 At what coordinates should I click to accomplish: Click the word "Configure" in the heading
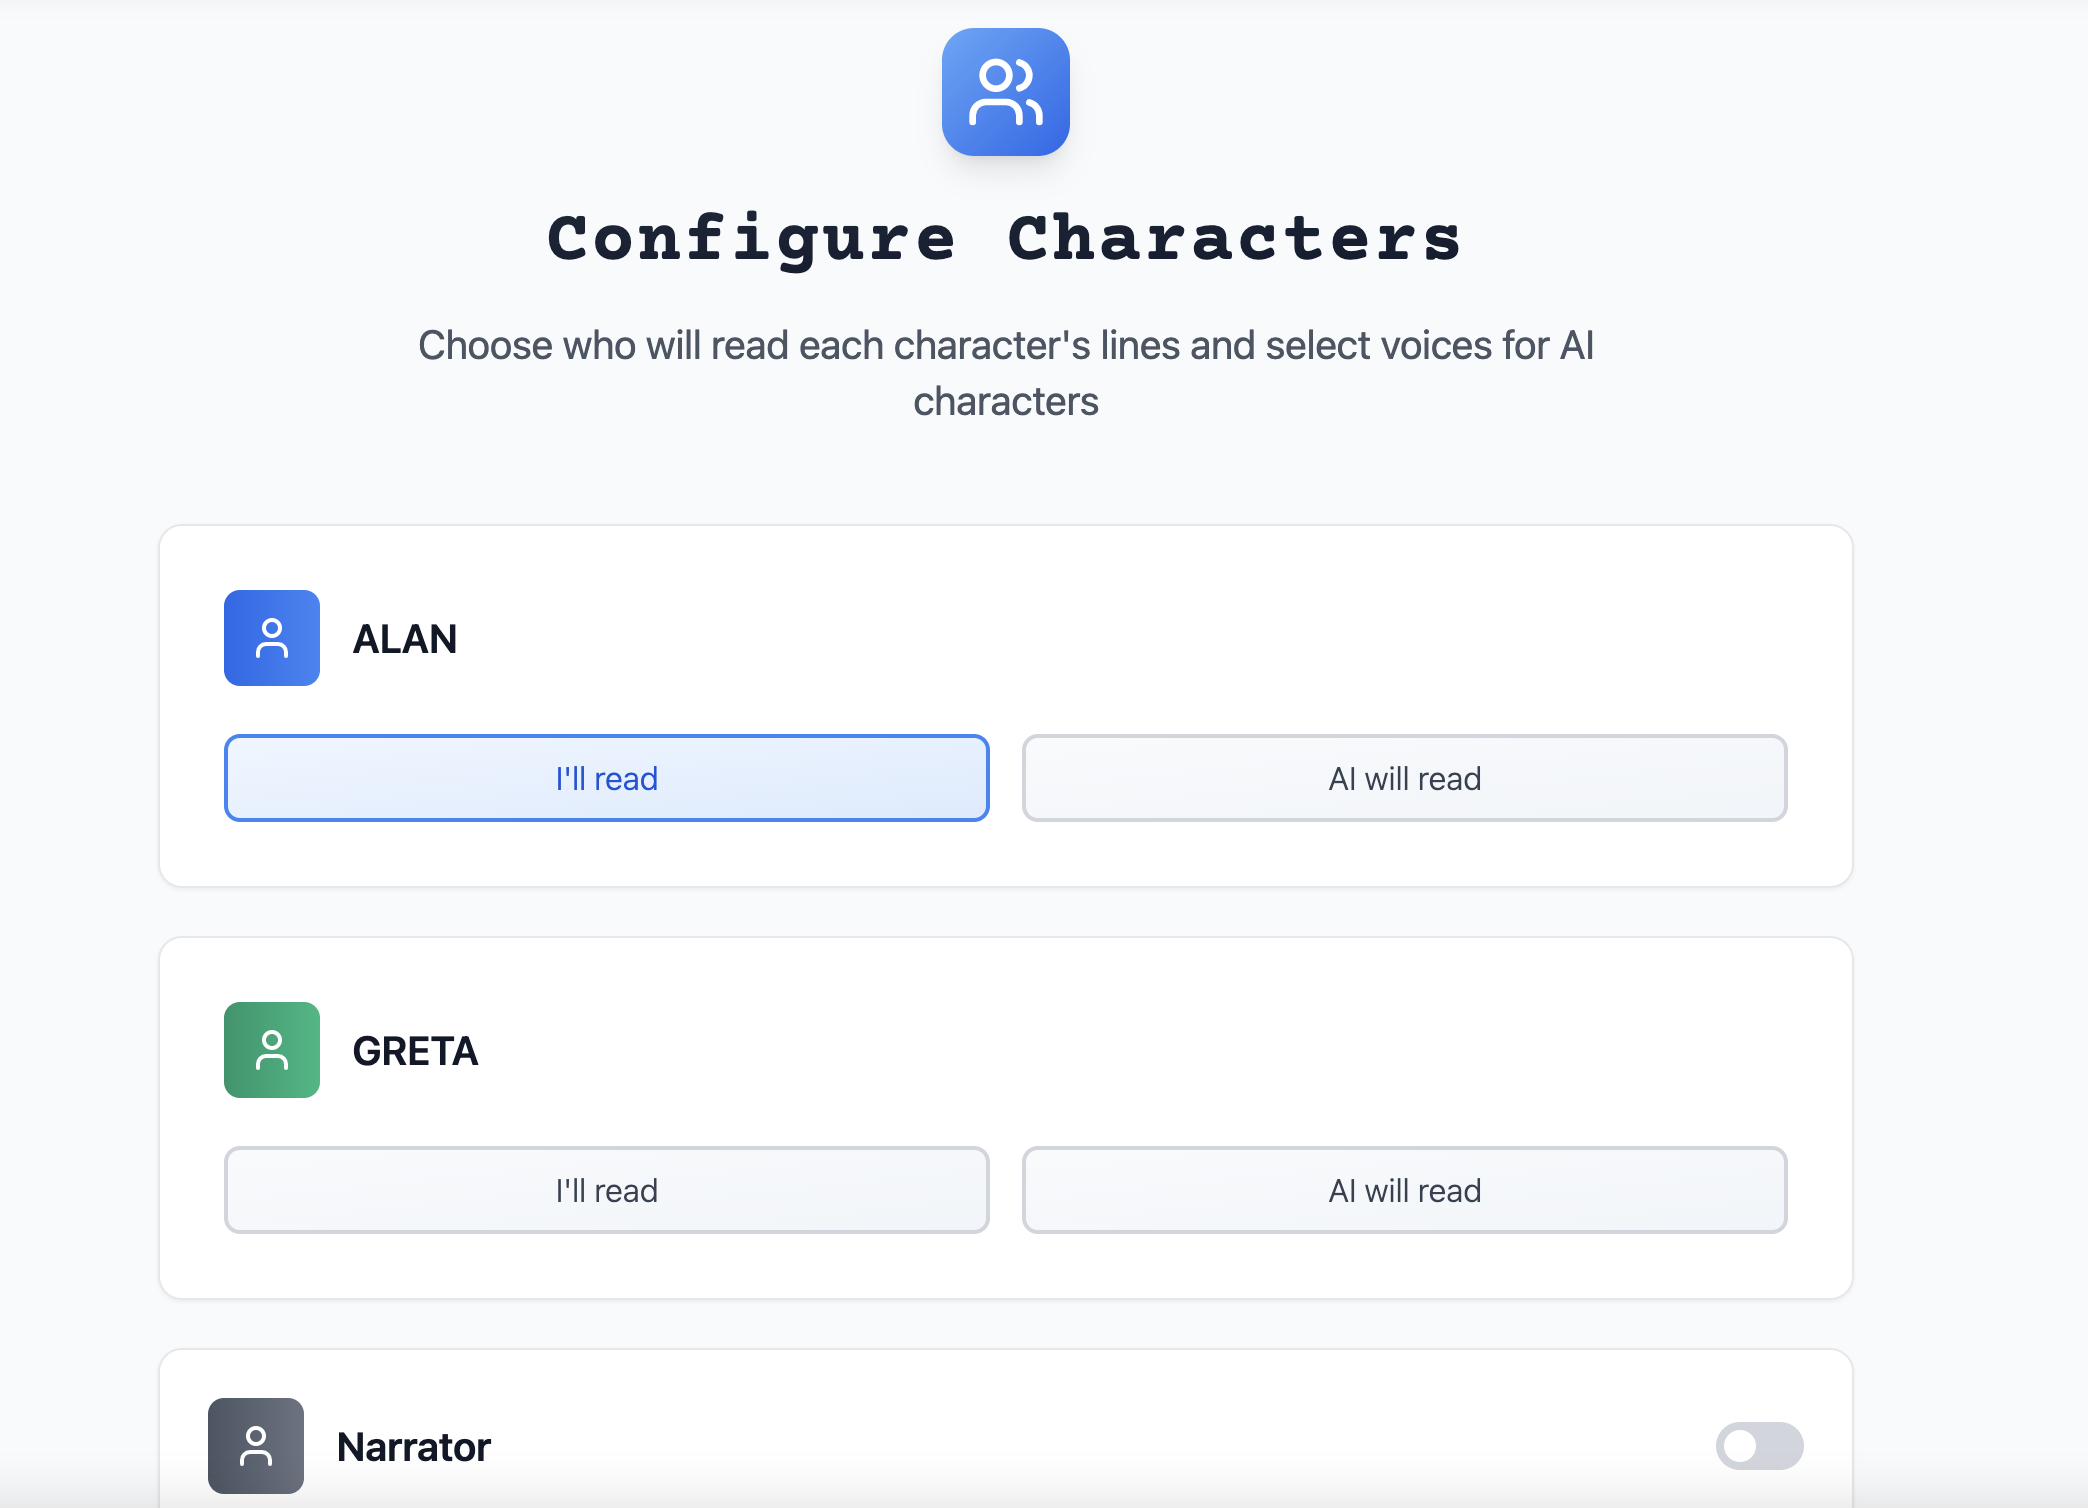pyautogui.click(x=751, y=240)
